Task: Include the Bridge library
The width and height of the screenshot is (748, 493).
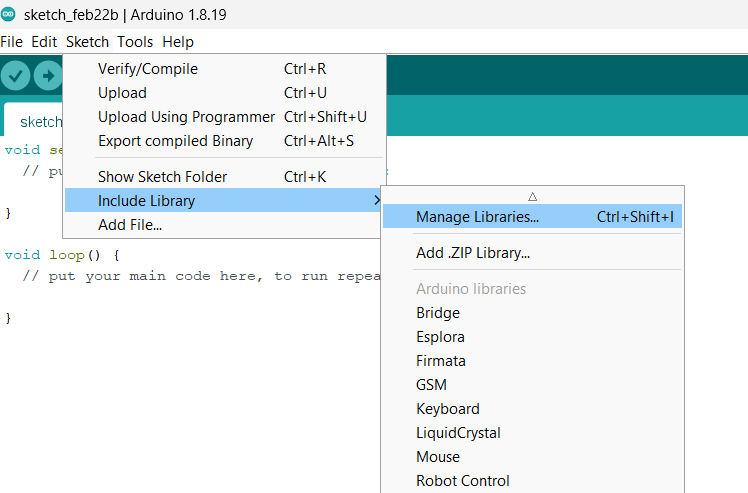Action: pos(438,313)
